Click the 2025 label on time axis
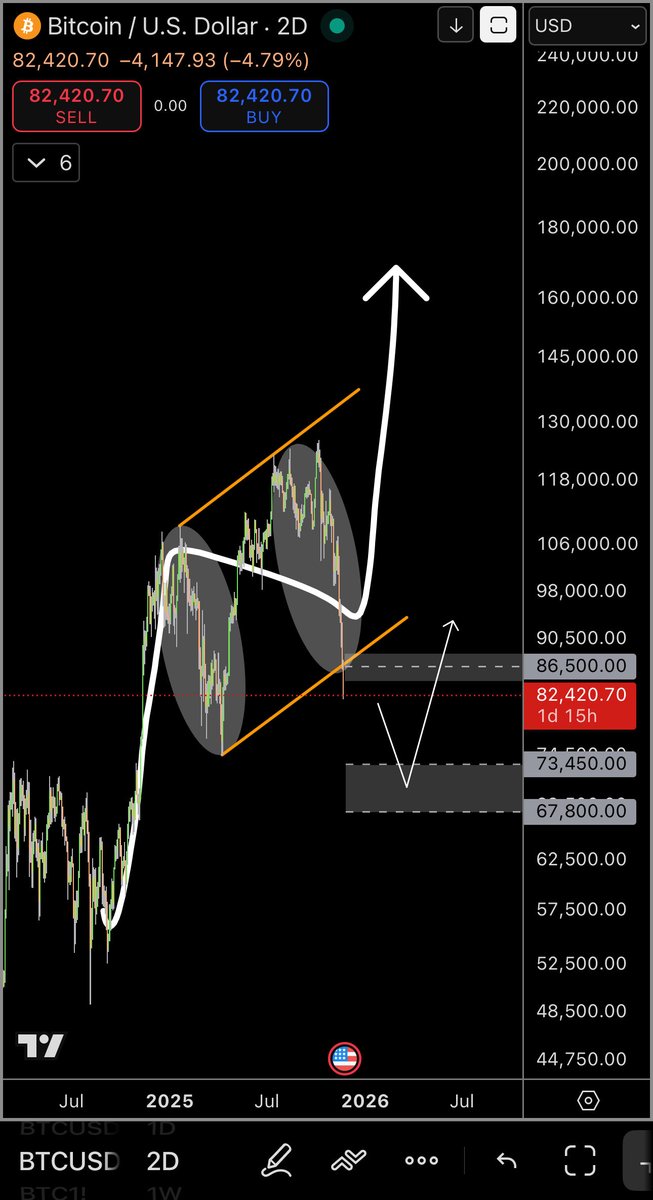 coord(168,1101)
